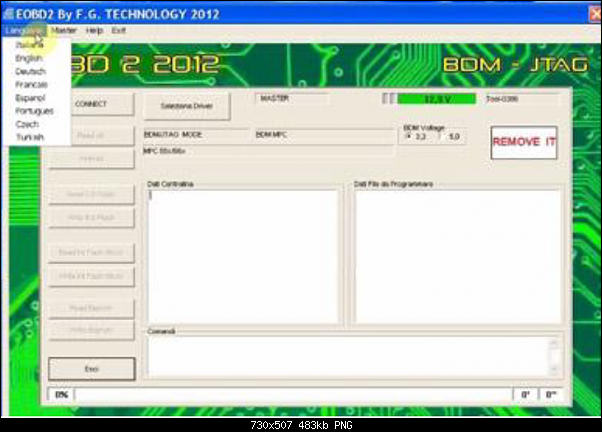Select the 3.3 BDM Voltage radio button
The width and height of the screenshot is (602, 432).
(409, 136)
